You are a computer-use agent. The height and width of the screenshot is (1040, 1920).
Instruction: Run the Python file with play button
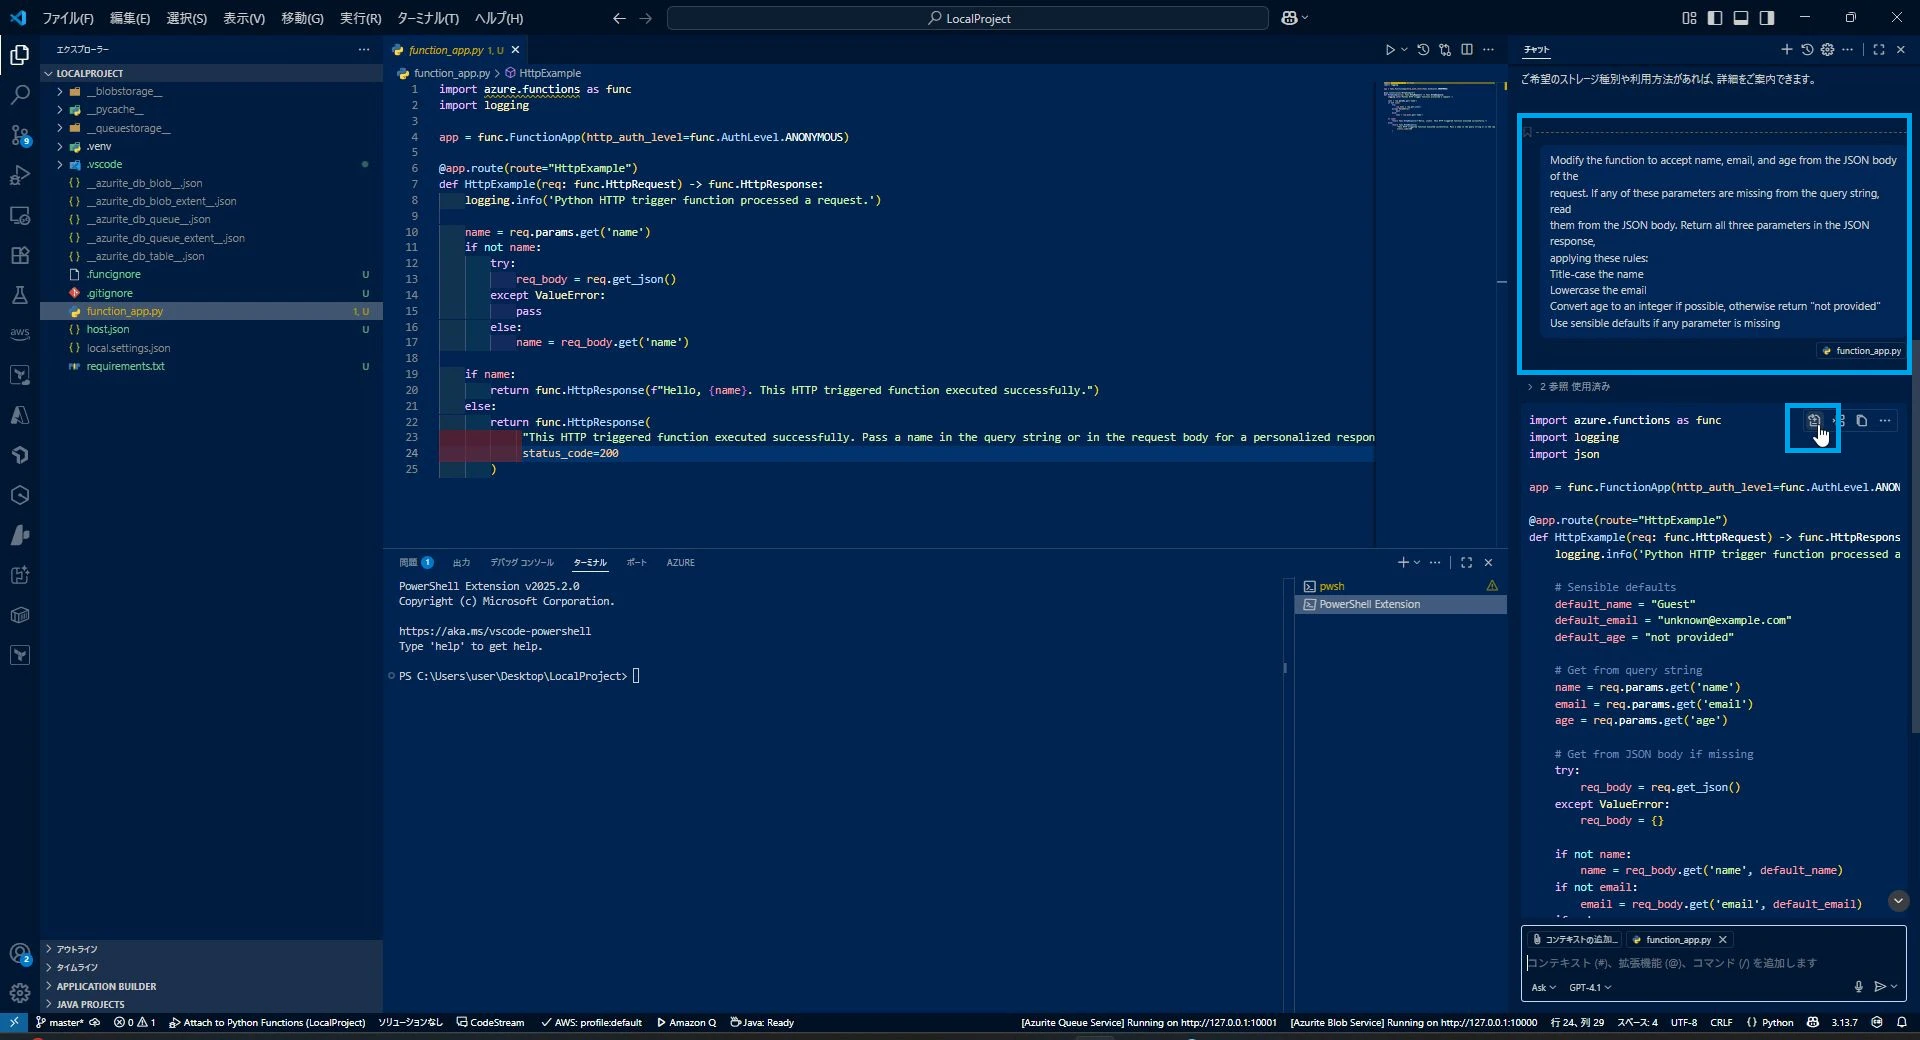tap(1389, 49)
